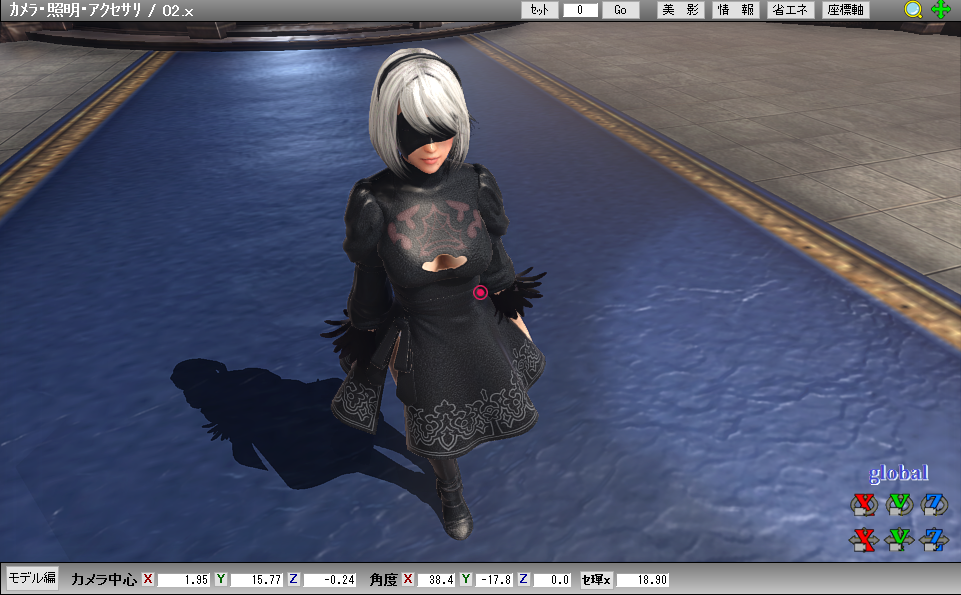961x595 pixels.
Task: Toggle the 影 shadow display
Action: pyautogui.click(x=691, y=10)
